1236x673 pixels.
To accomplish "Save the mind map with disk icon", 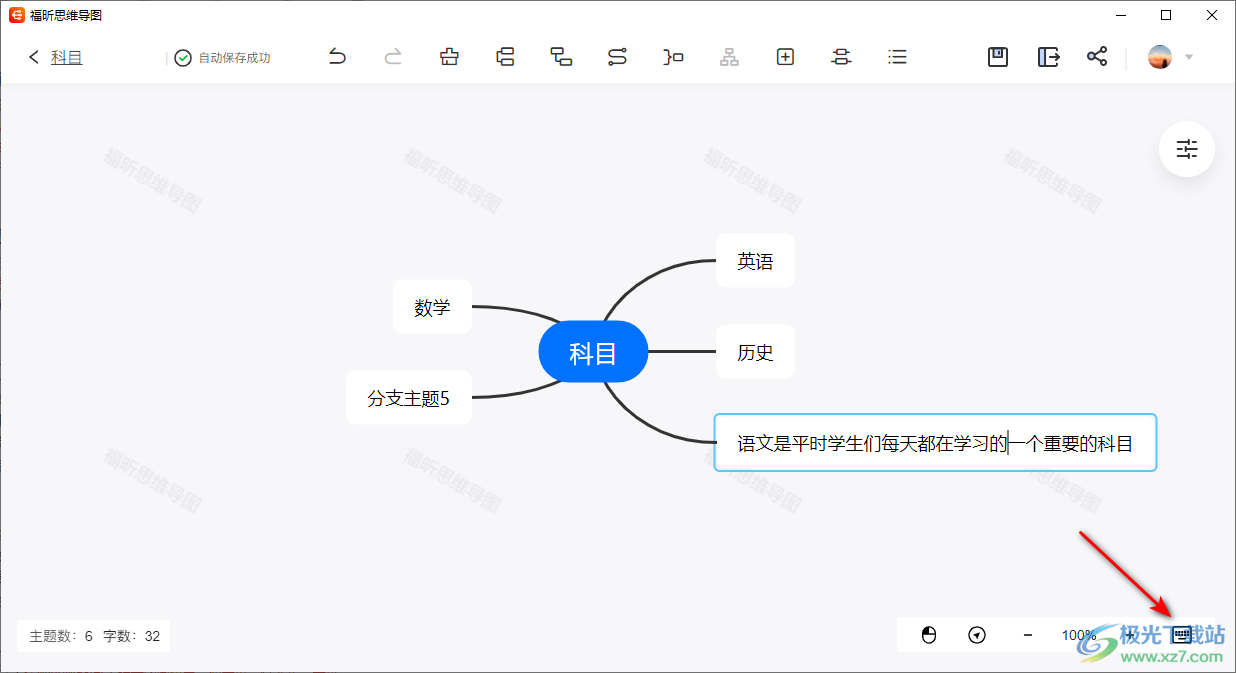I will coord(998,57).
